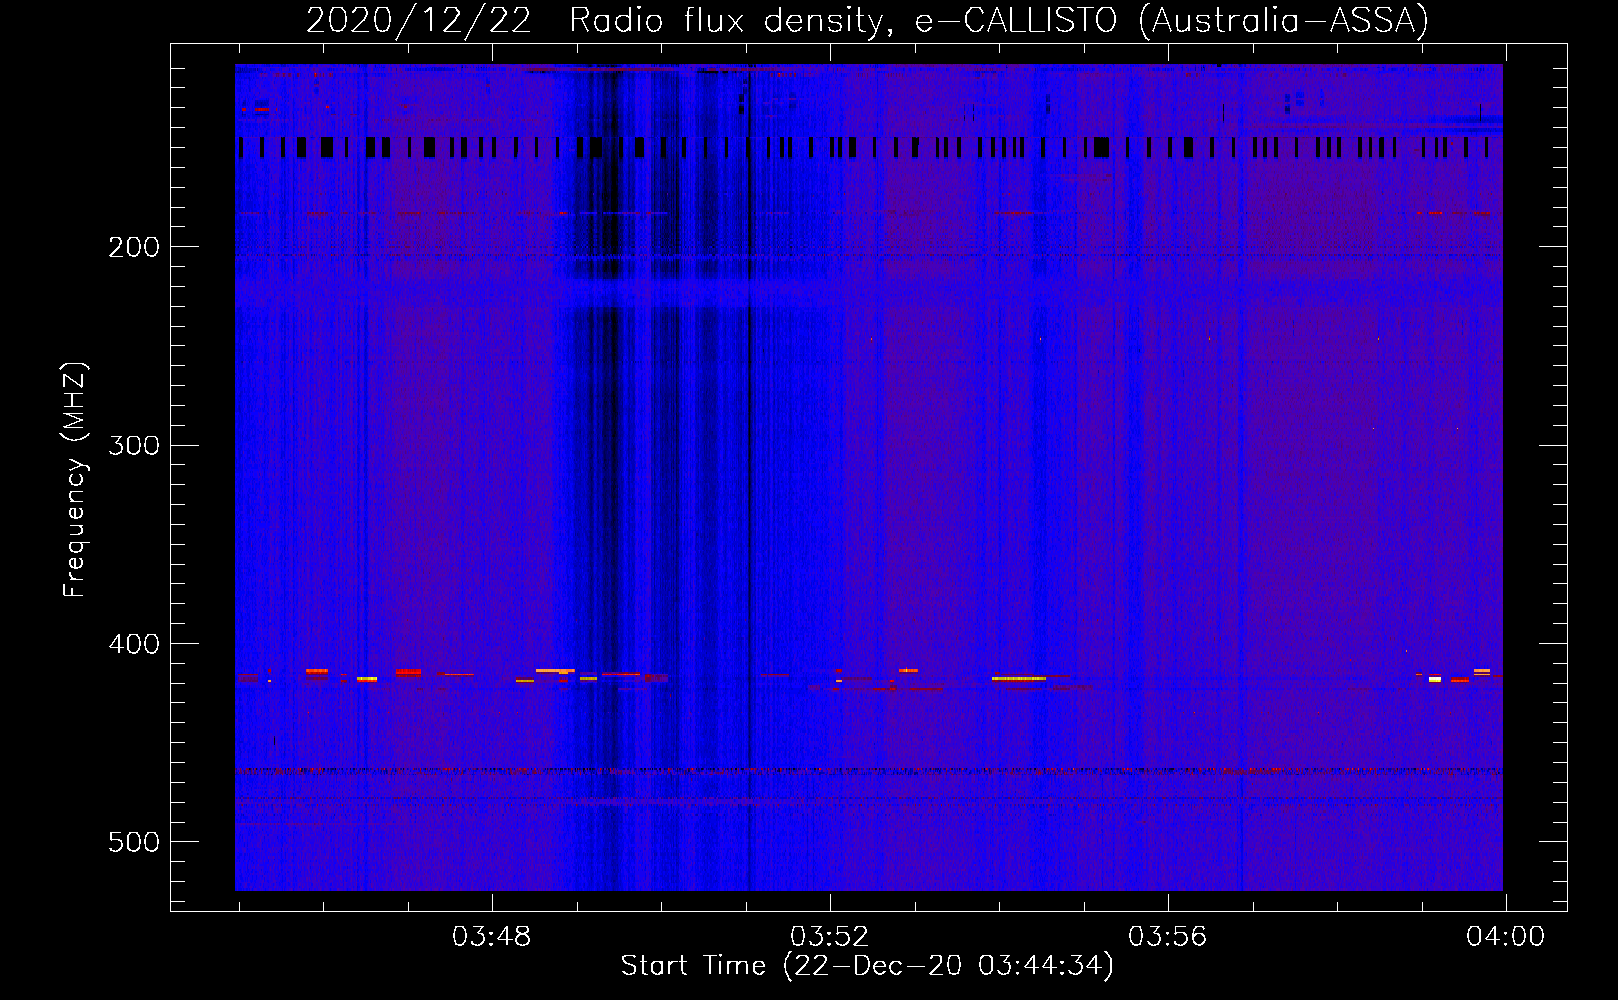Viewport: 1618px width, 1000px height.
Task: Click the plot title "2020/12/22 Radio flux density, e-CALLISTO (Australia-ASSA)"
Action: click(x=867, y=20)
